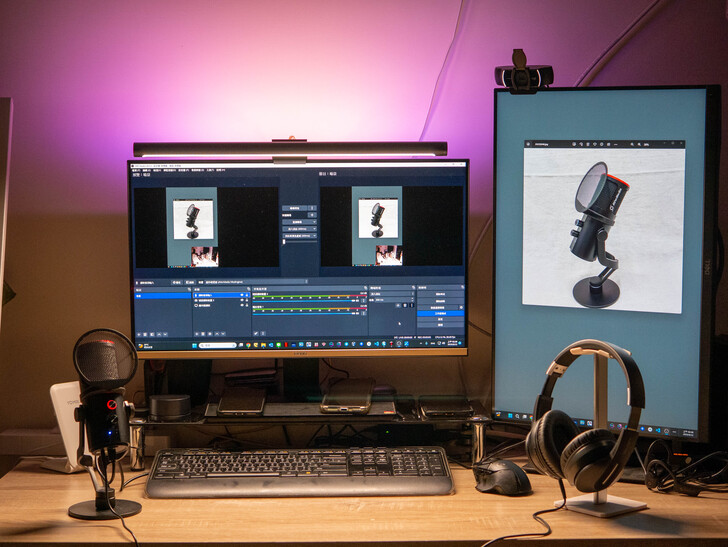This screenshot has width=728, height=547.
Task: Open the third quick transition dropdown
Action: click(x=299, y=235)
